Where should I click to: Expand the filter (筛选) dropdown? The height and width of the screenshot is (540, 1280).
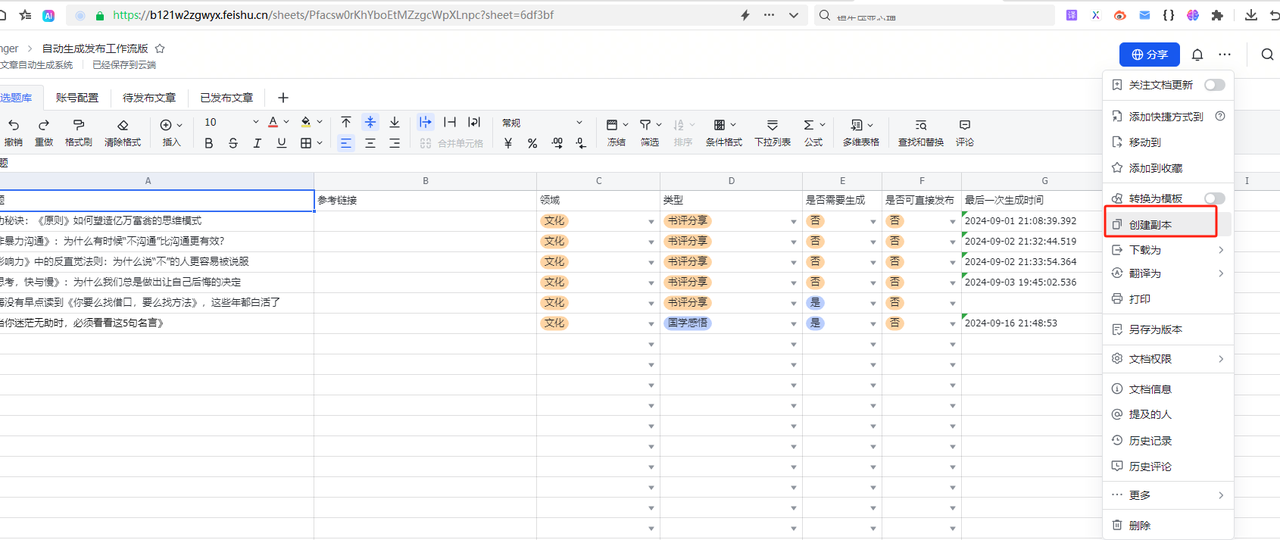pyautogui.click(x=659, y=125)
